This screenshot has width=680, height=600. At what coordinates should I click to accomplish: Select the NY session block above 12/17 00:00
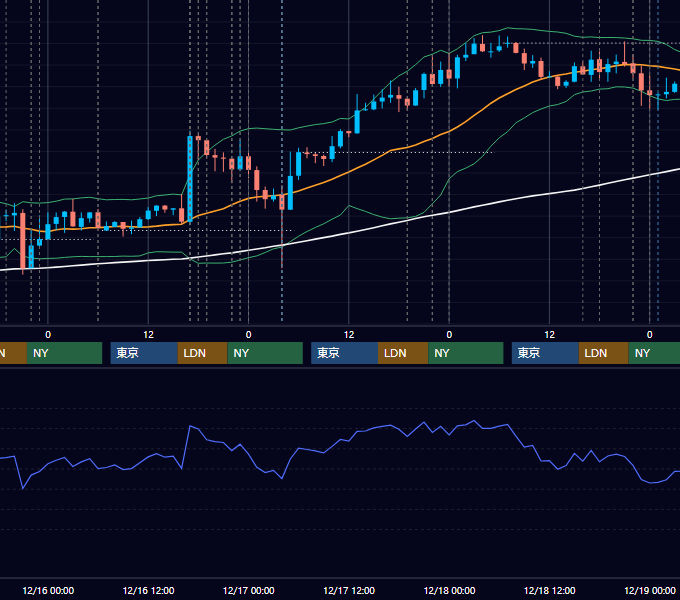(265, 353)
